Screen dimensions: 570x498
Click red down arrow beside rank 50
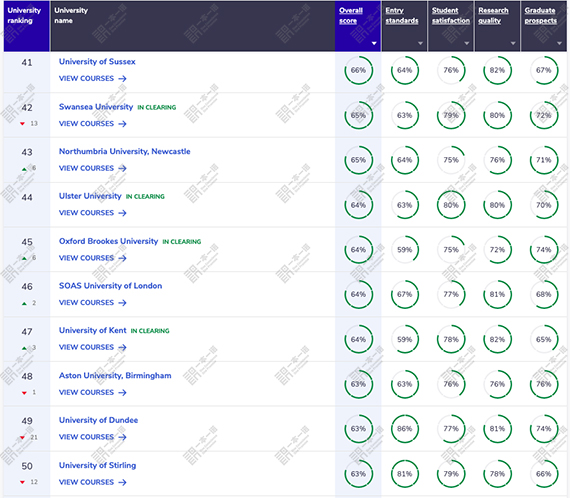pos(23,482)
